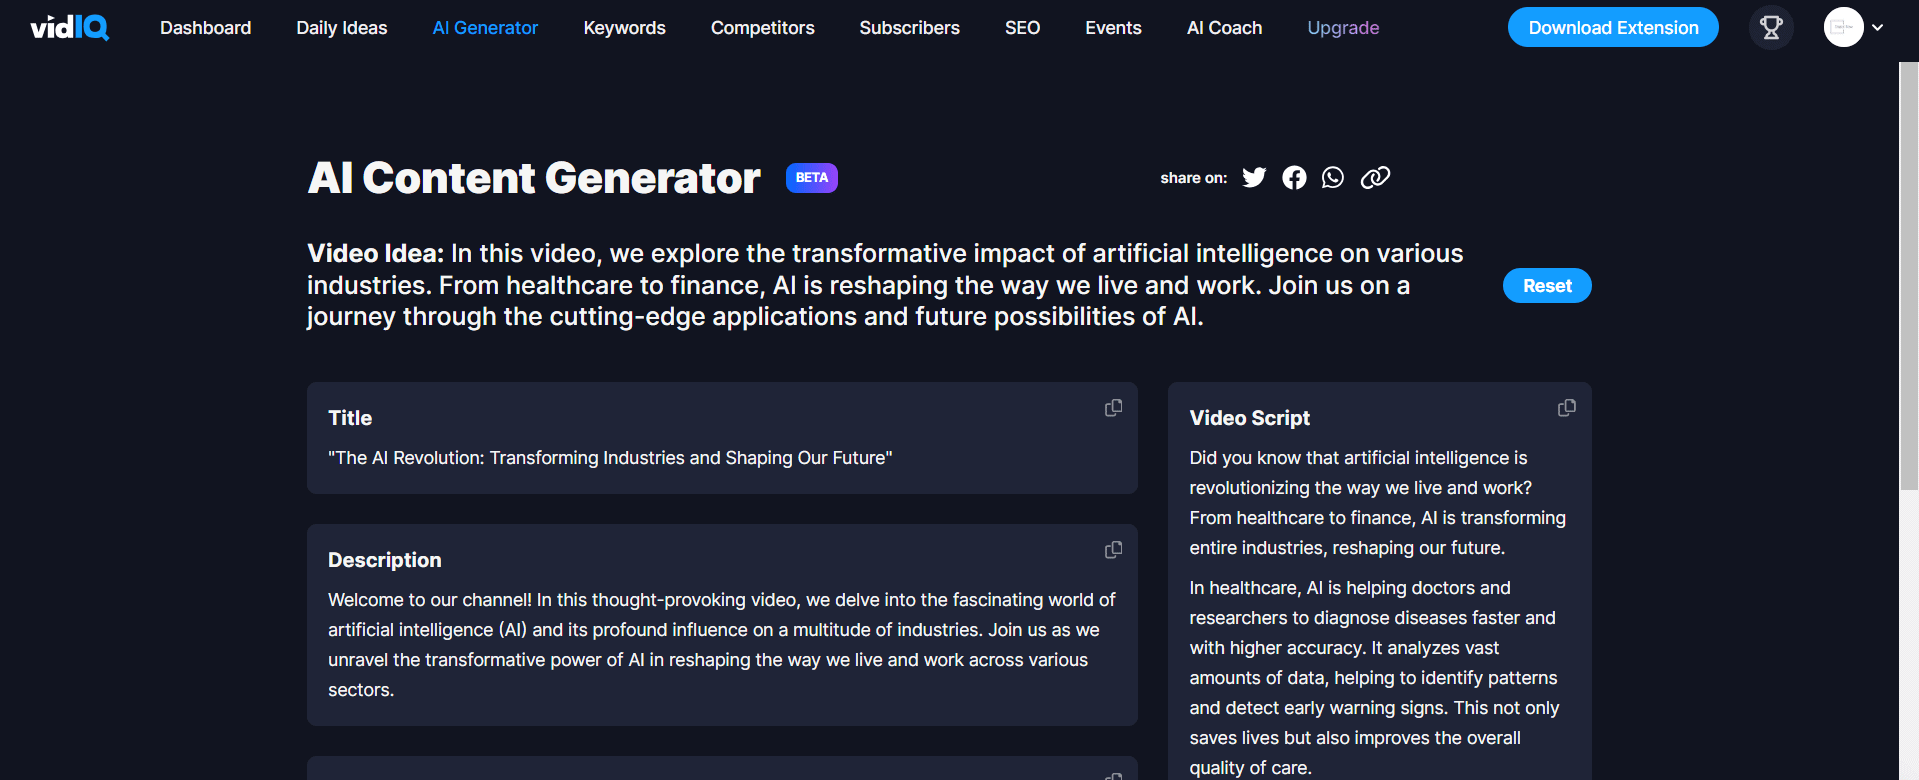Open Subscribers page
The image size is (1919, 780).
pyautogui.click(x=910, y=28)
